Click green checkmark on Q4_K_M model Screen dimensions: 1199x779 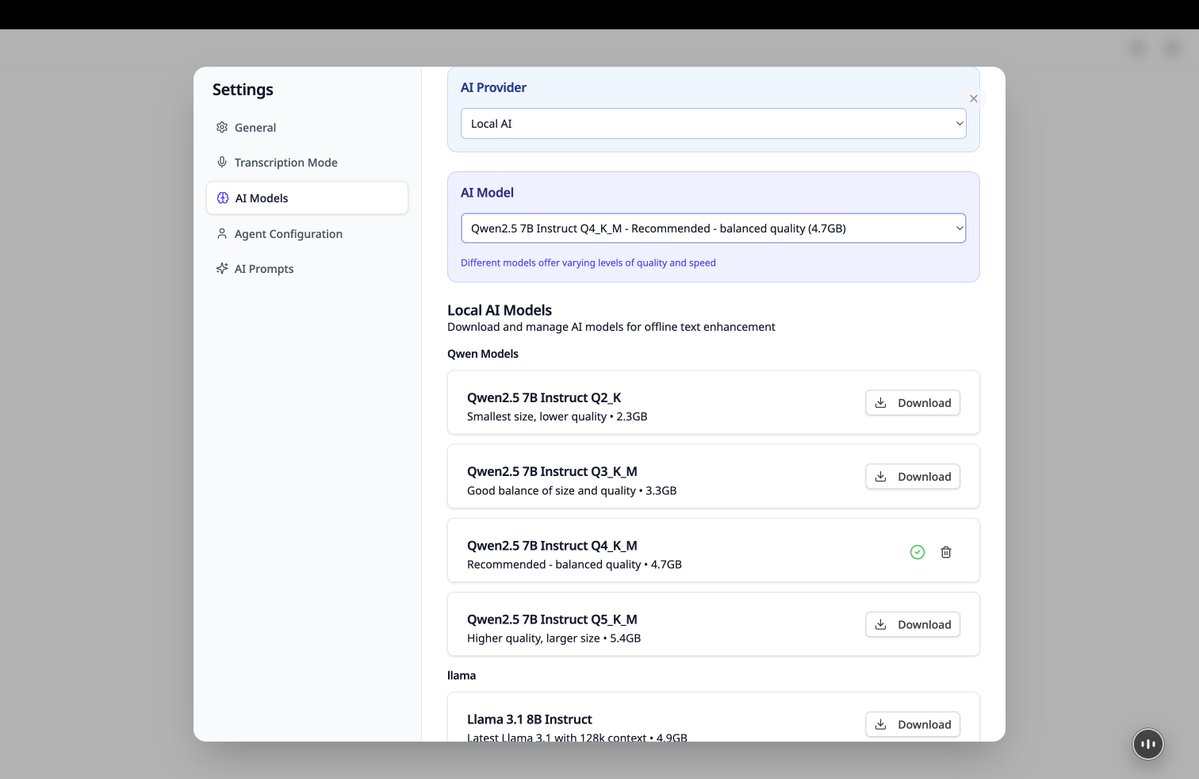tap(918, 552)
